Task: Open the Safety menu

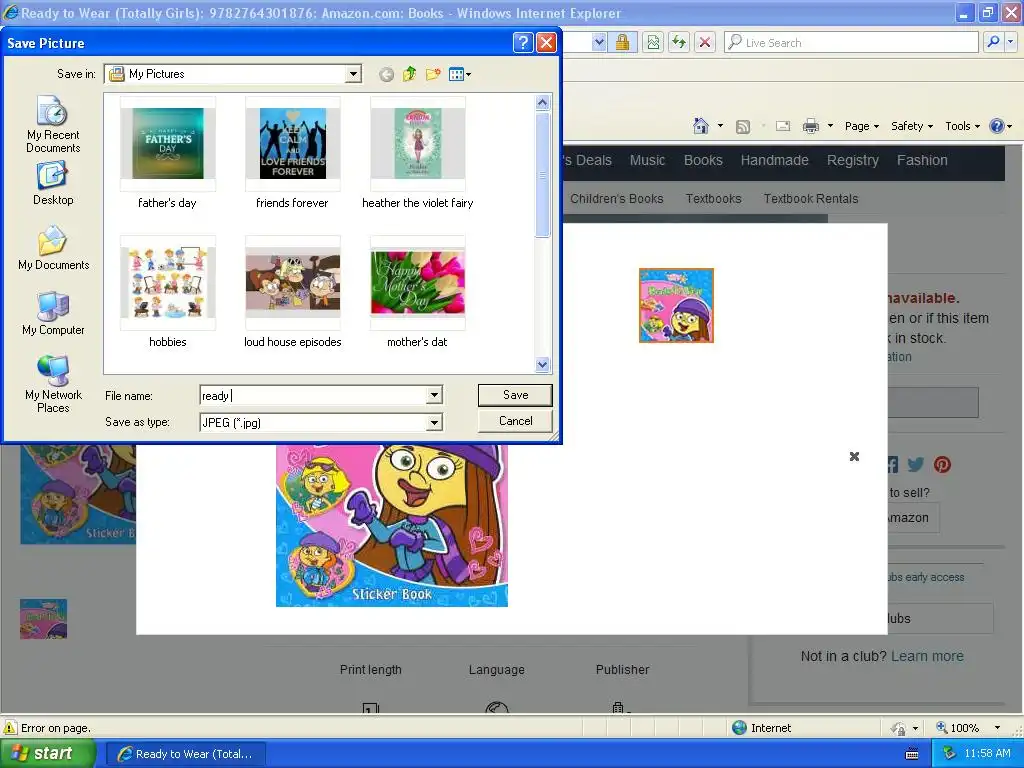Action: (912, 126)
